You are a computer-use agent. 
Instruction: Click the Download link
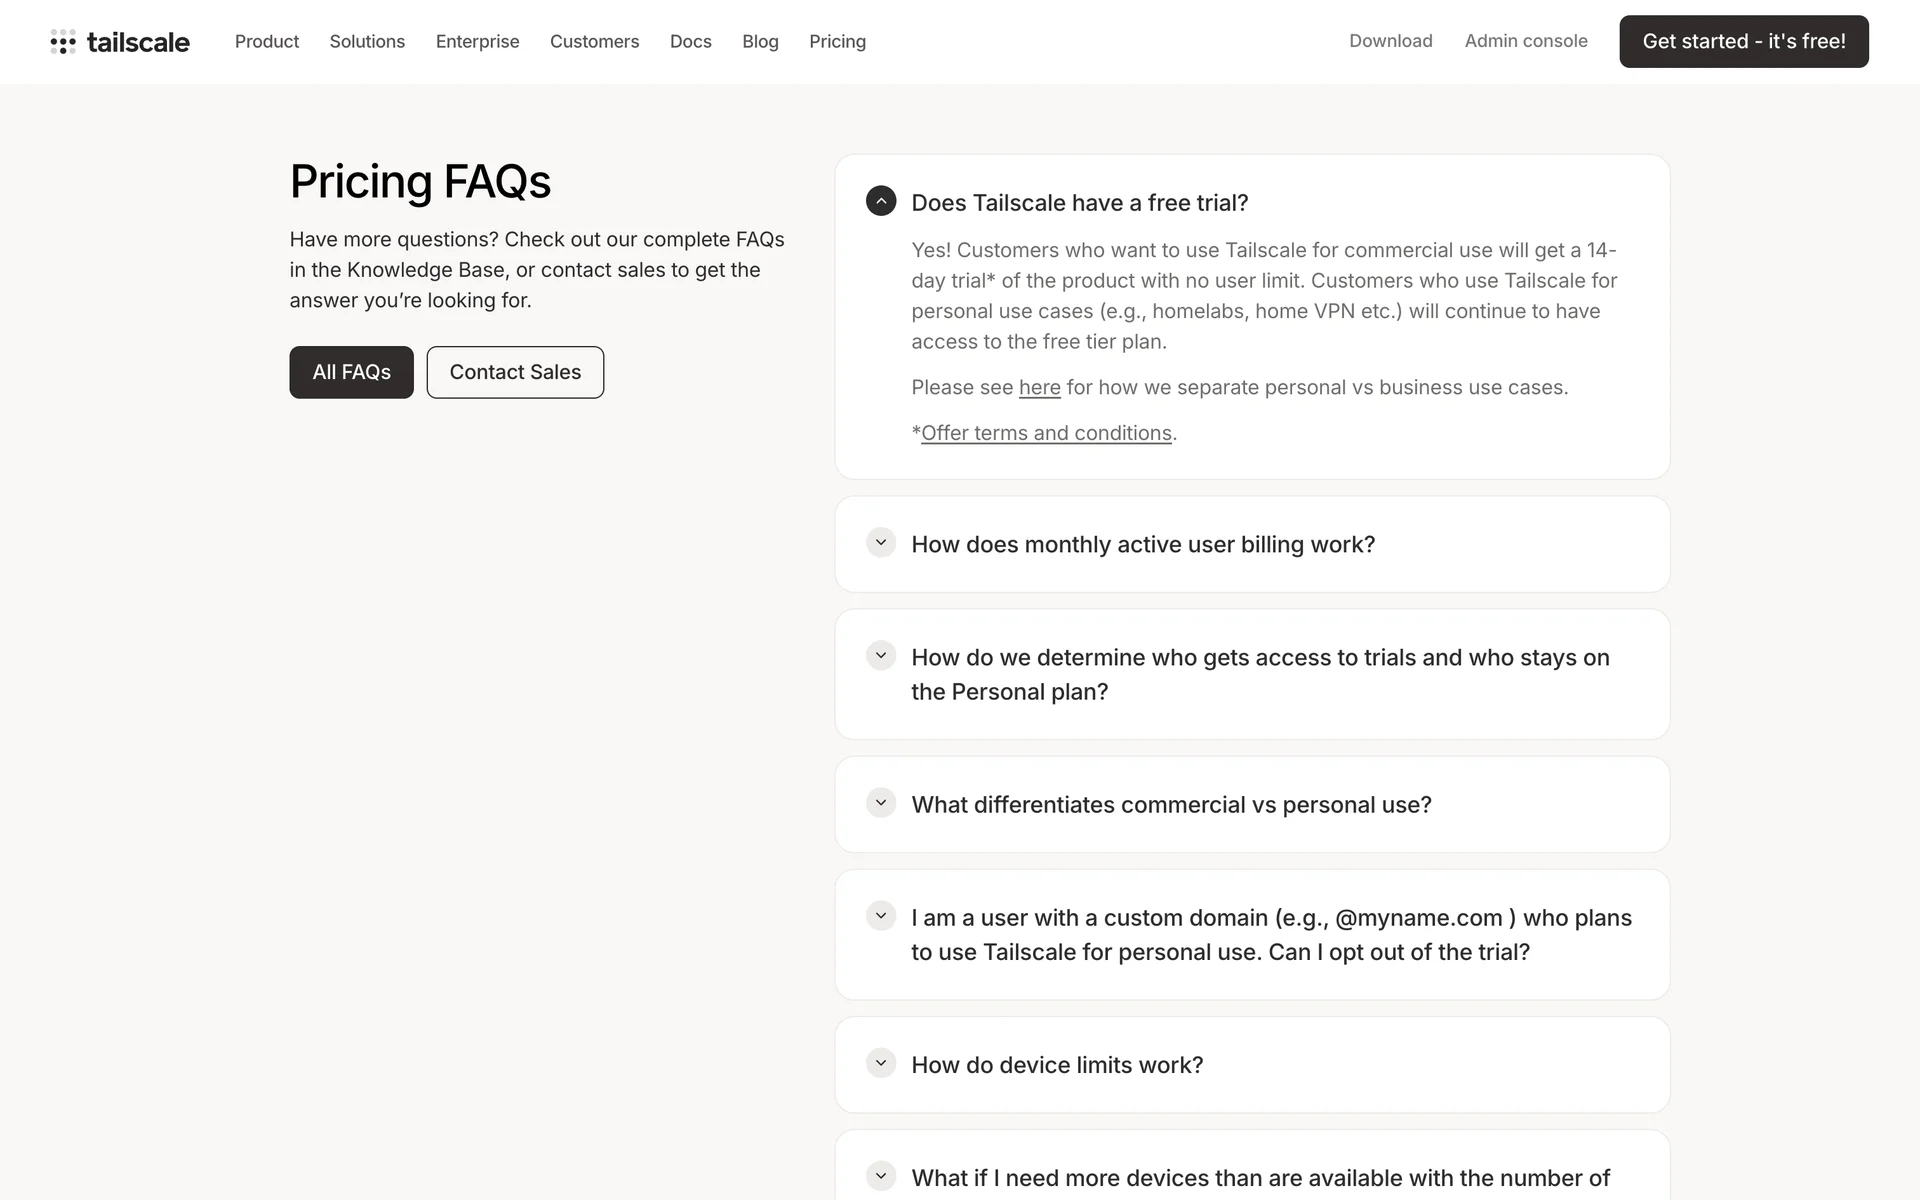(x=1390, y=41)
